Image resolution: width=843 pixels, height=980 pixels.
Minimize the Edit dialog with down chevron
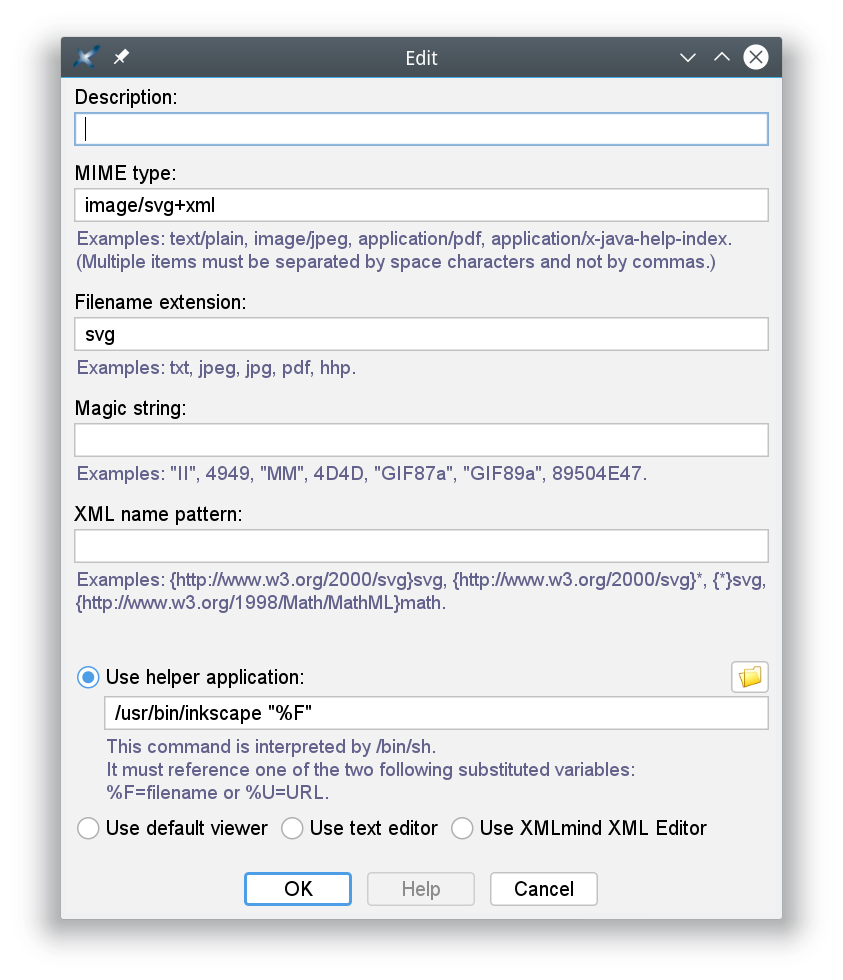(x=687, y=58)
